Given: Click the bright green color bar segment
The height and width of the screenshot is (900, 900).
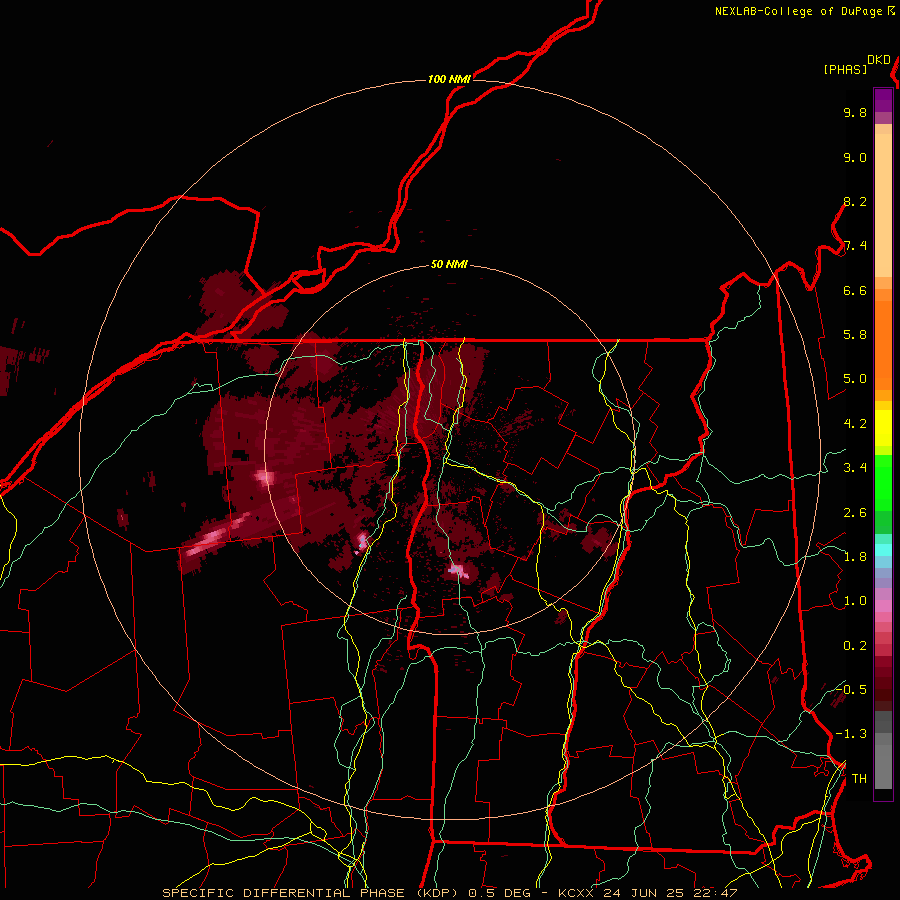Looking at the screenshot, I should (883, 483).
